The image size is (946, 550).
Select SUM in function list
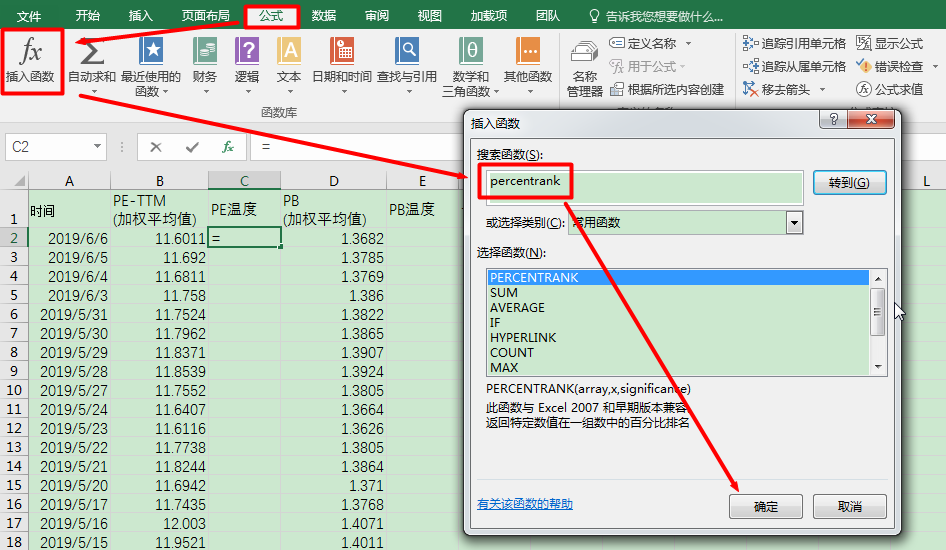678,292
